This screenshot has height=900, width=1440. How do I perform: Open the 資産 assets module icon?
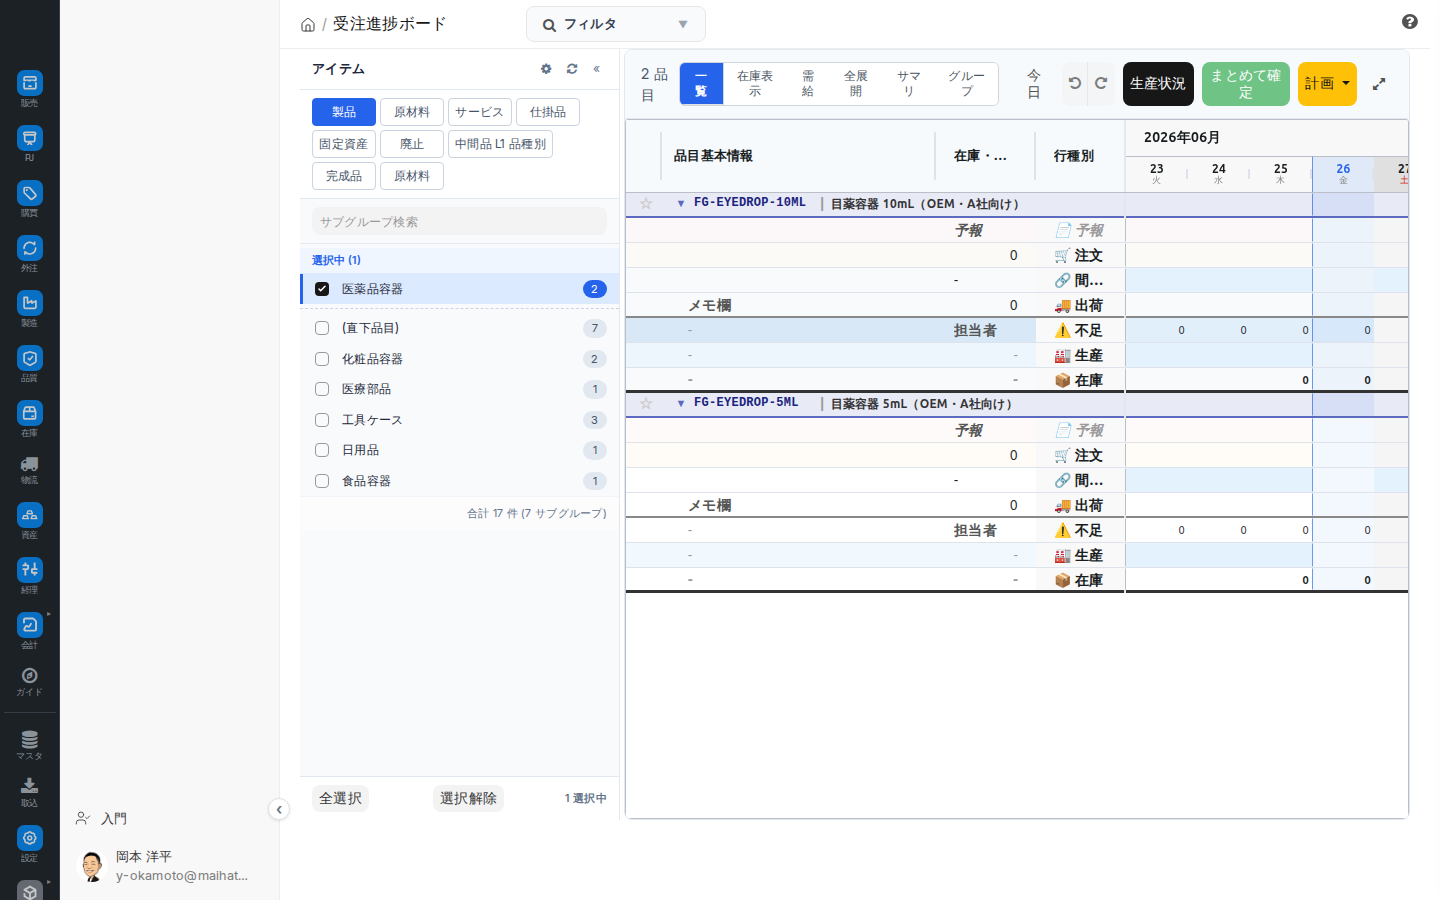point(30,516)
